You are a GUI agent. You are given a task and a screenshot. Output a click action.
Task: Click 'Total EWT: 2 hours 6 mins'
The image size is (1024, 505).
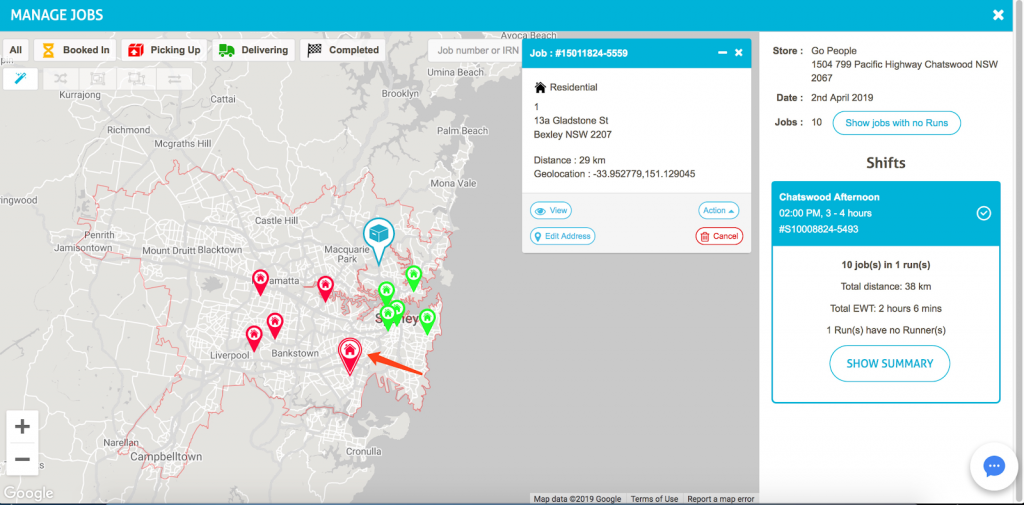click(x=886, y=308)
